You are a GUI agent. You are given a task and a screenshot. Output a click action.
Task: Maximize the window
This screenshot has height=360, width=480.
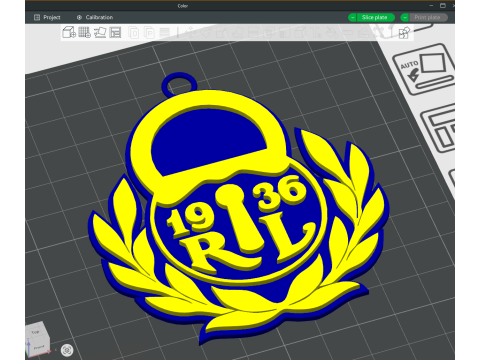point(443,6)
